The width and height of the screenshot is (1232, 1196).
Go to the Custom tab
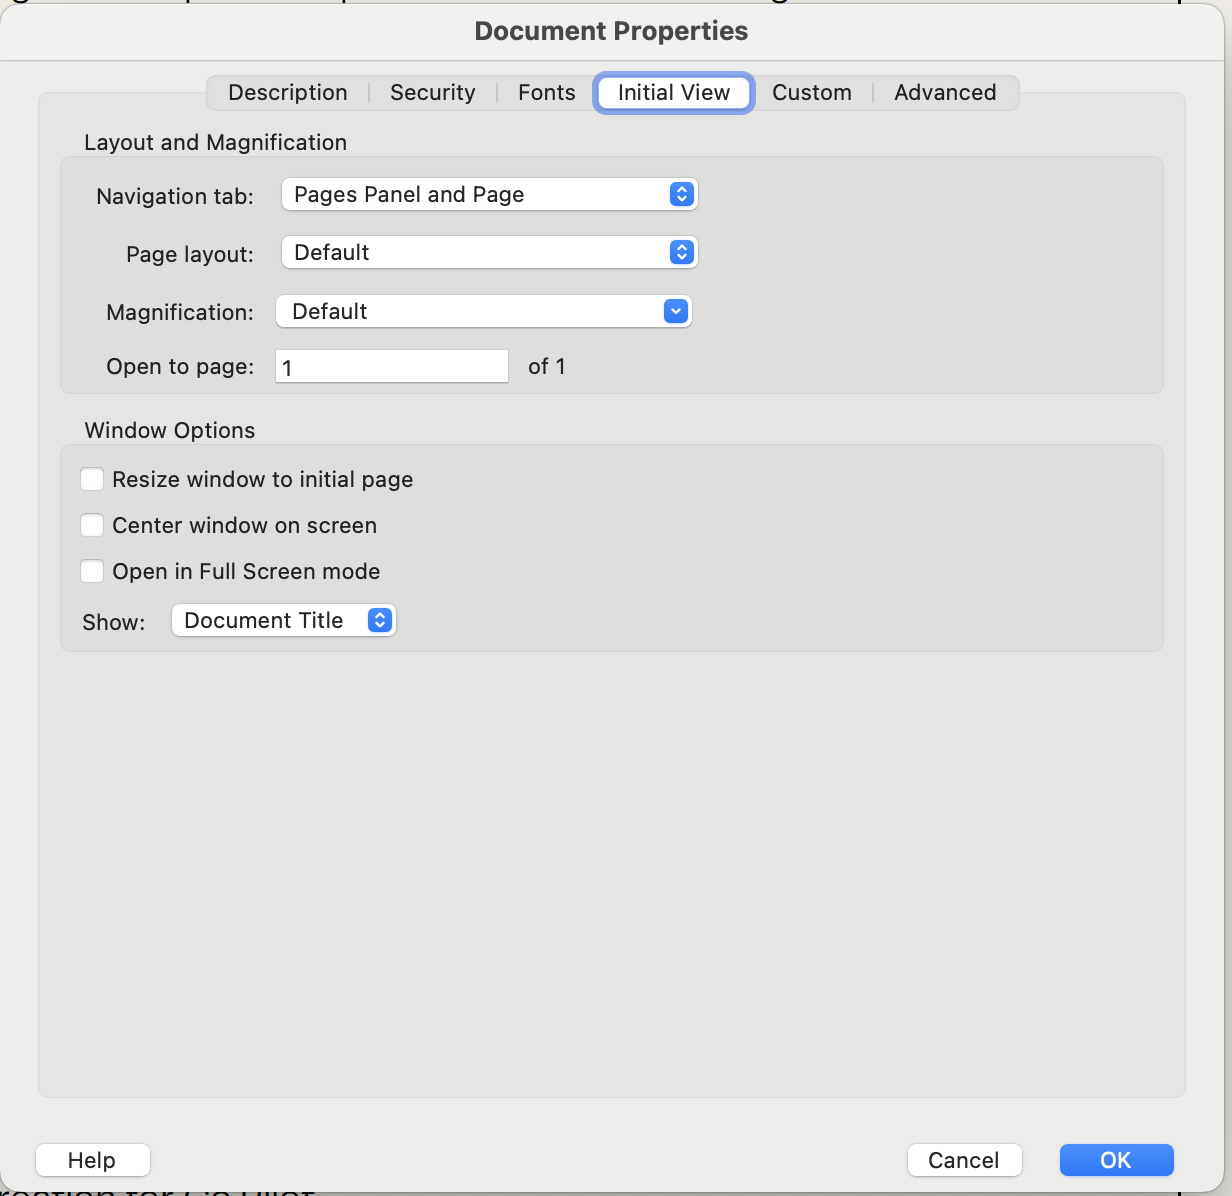811,93
